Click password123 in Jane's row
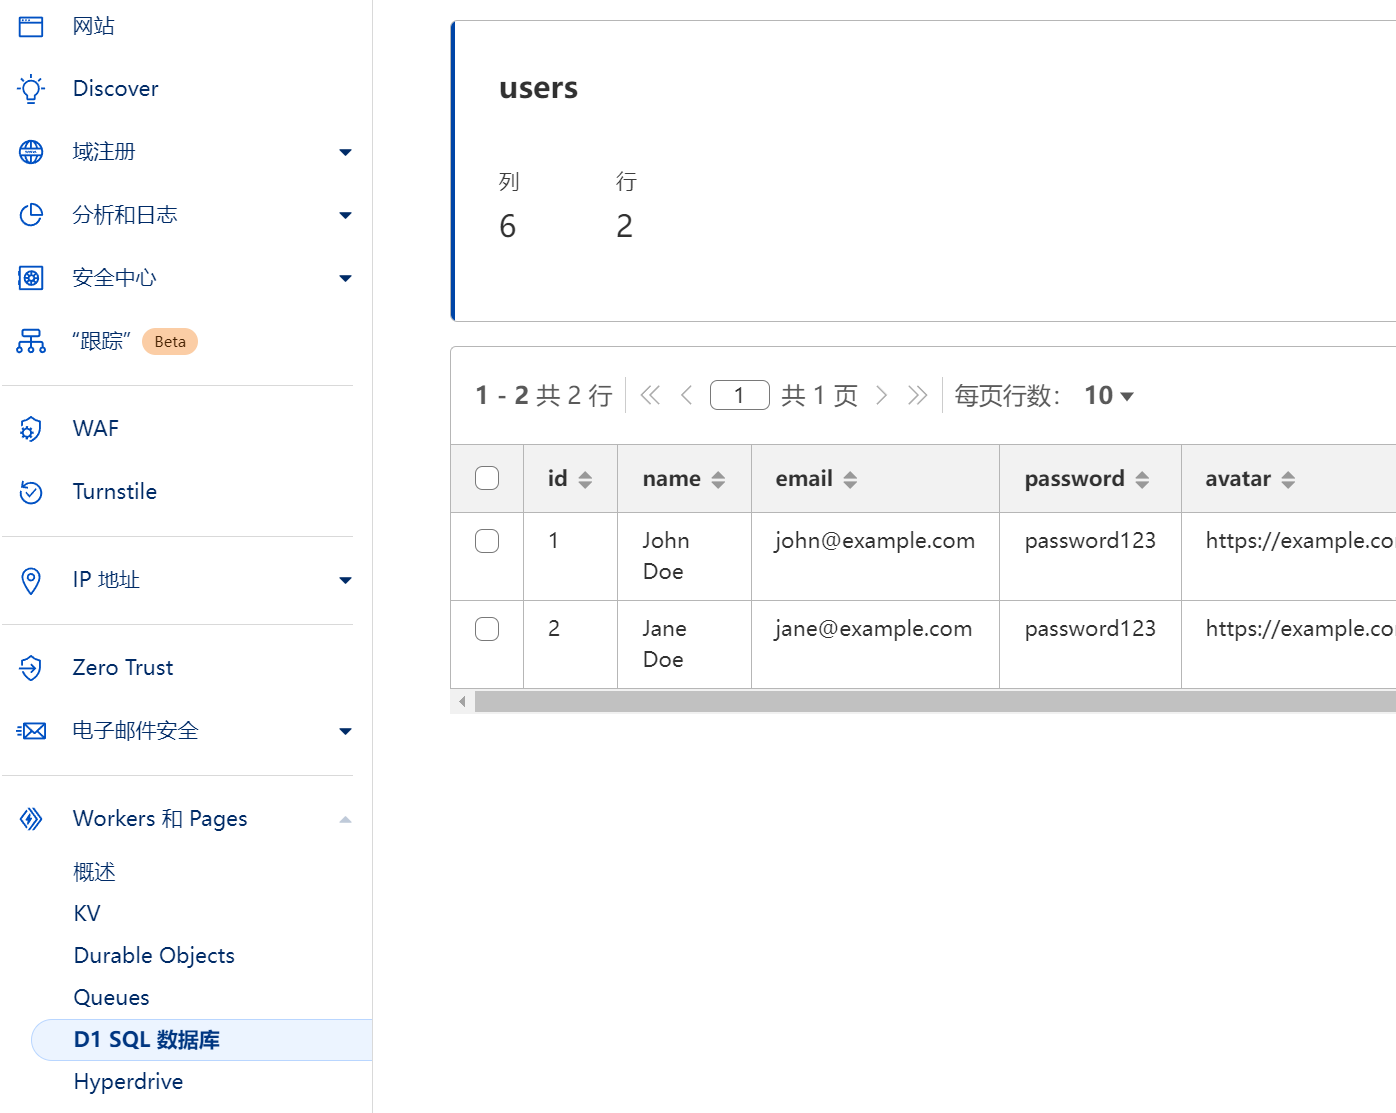The width and height of the screenshot is (1396, 1113). (x=1090, y=629)
